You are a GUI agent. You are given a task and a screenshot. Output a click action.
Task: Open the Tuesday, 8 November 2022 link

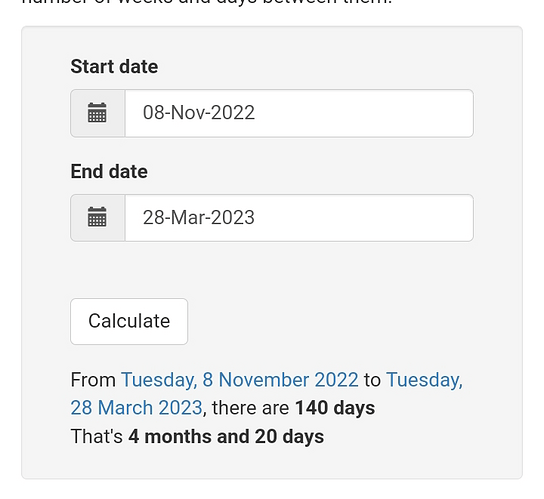[x=239, y=380]
